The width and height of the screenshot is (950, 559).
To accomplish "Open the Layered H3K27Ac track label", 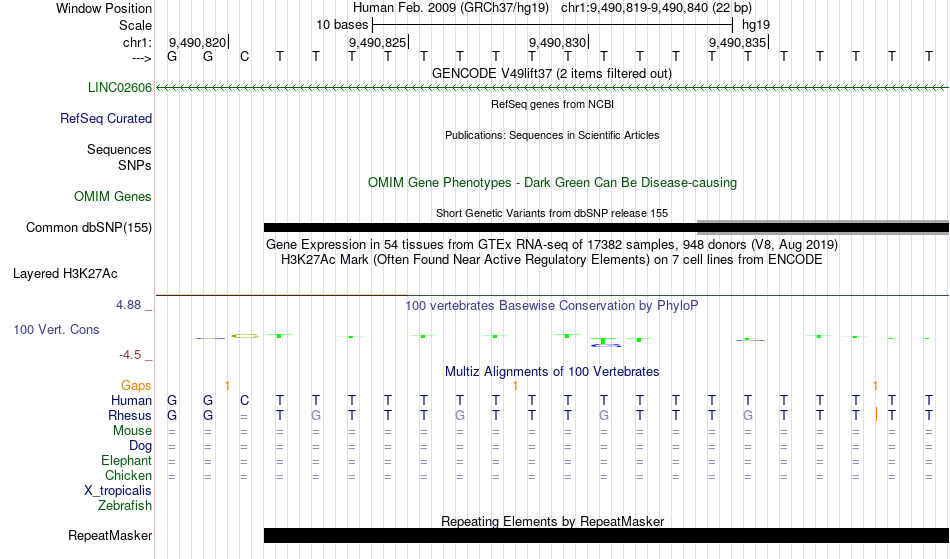I will pos(65,274).
